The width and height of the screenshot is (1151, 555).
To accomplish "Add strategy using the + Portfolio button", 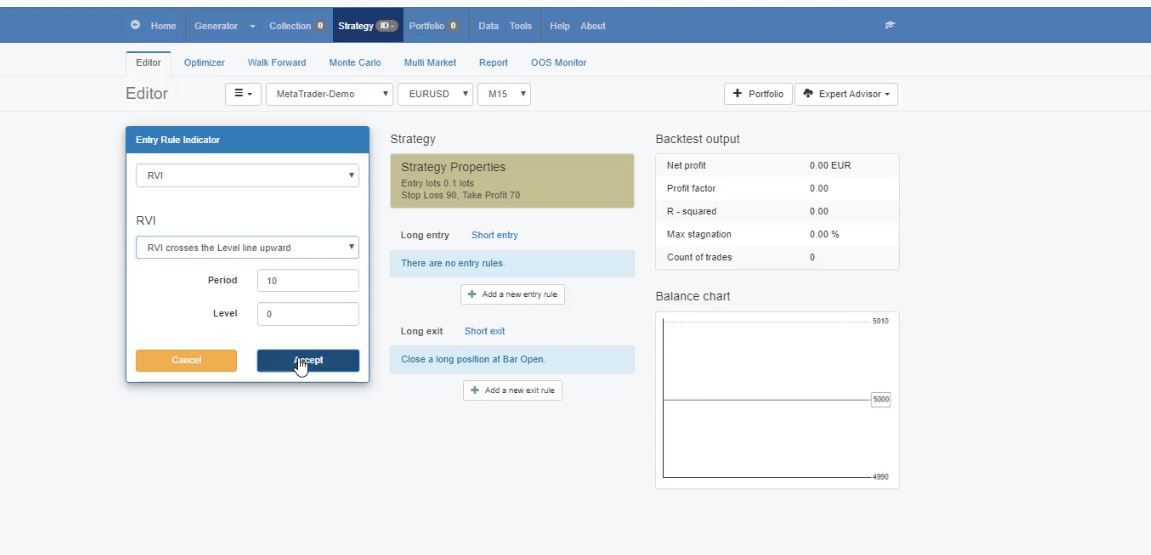I will click(x=758, y=94).
